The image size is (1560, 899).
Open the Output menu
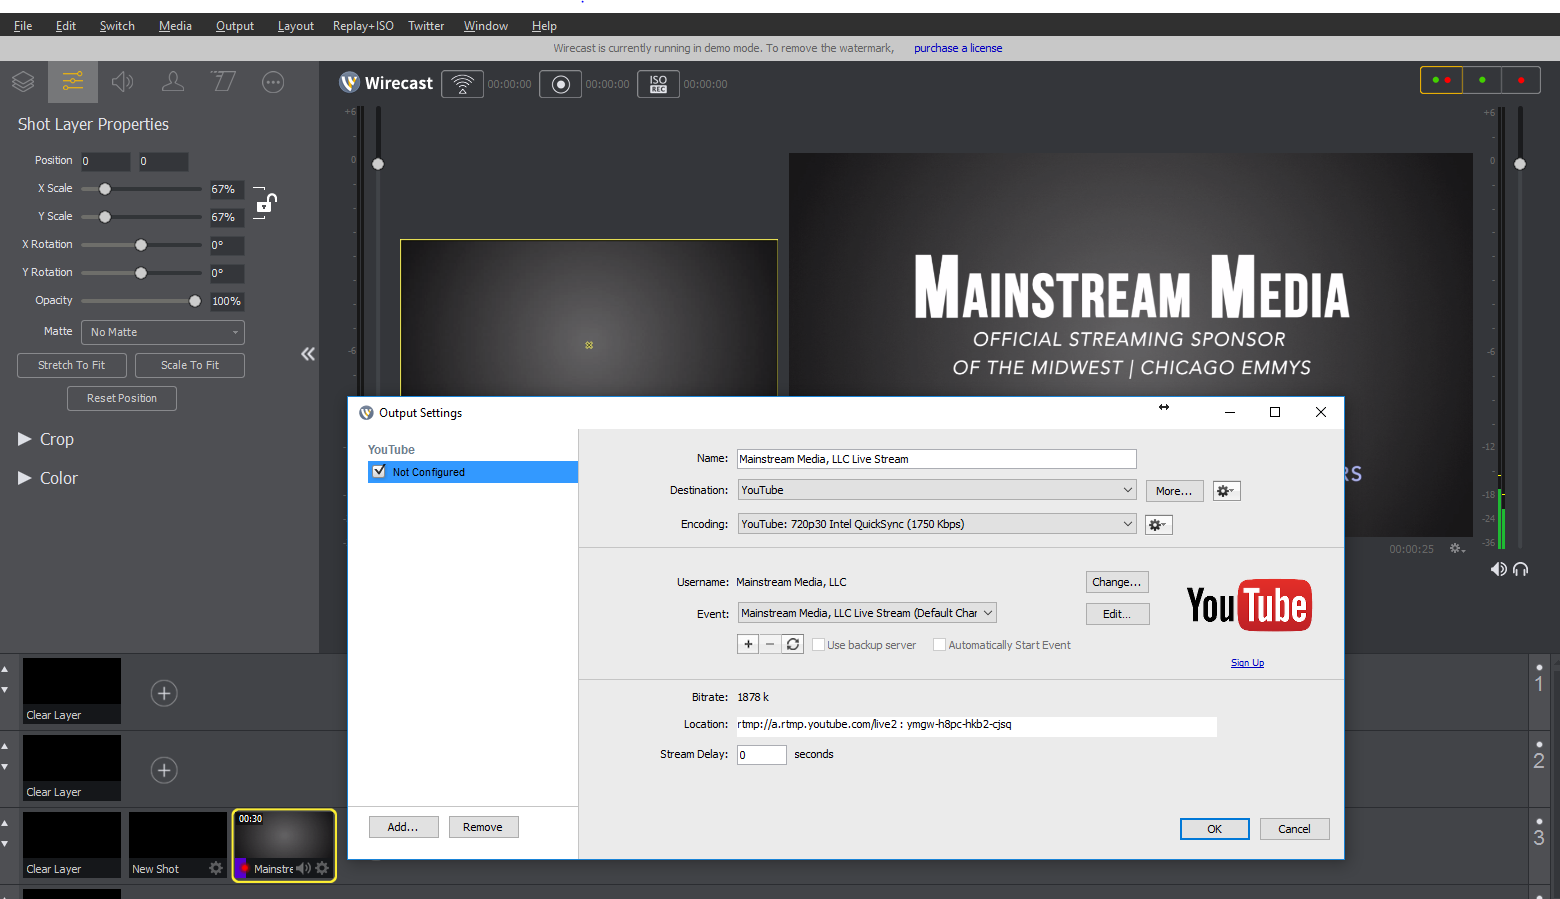[x=234, y=26]
